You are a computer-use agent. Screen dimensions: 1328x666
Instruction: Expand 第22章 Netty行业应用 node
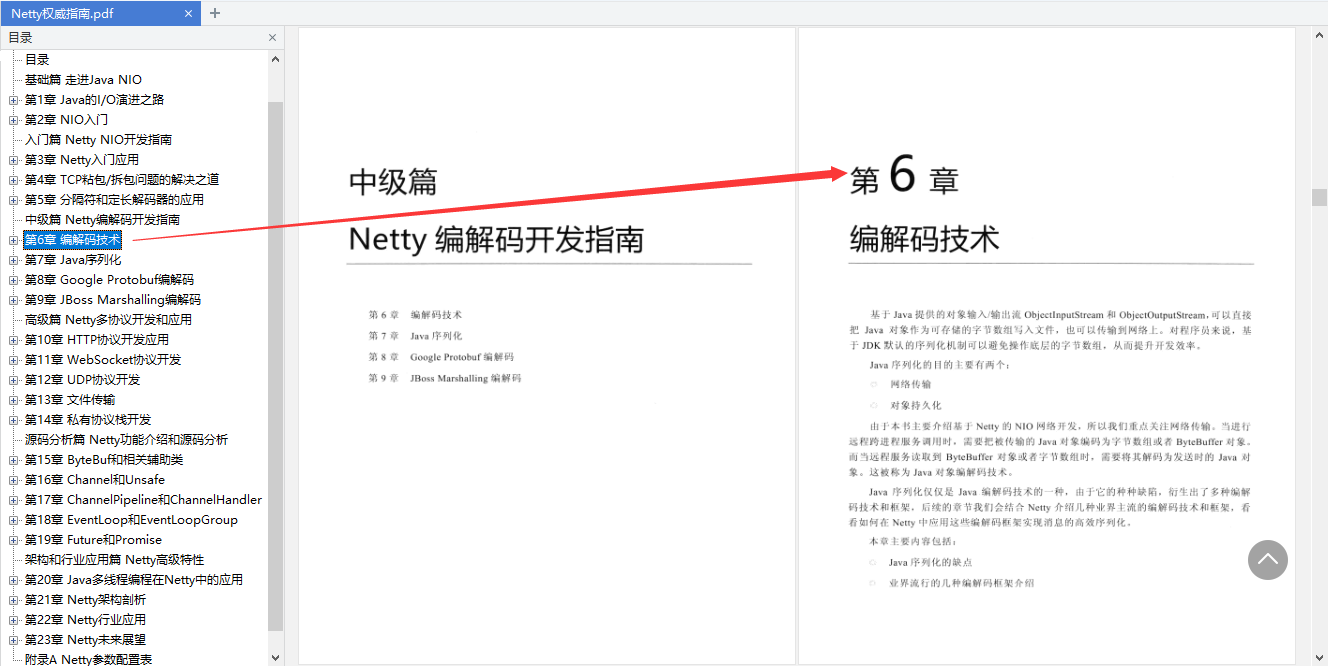(x=13, y=620)
